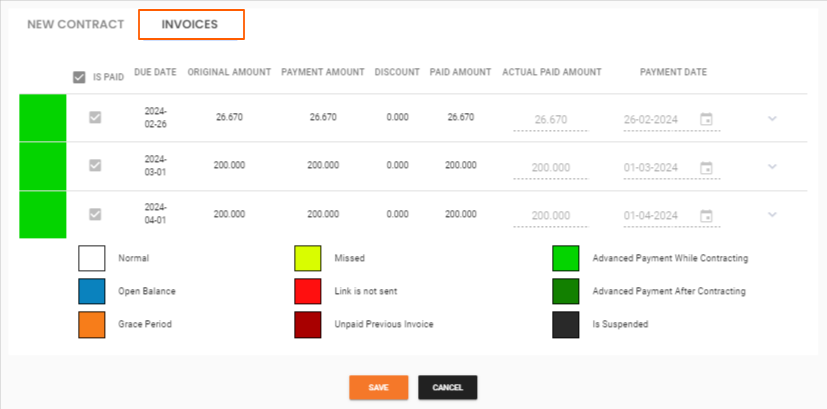This screenshot has width=827, height=409.
Task: Switch to the New Contract tab
Action: coord(76,24)
